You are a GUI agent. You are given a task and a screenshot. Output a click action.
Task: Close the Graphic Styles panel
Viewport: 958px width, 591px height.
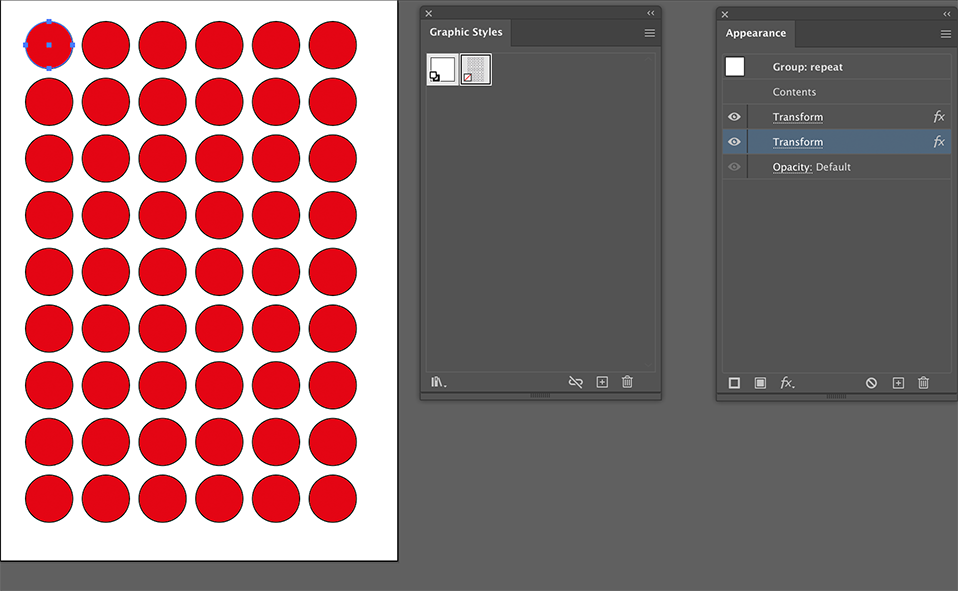pos(429,13)
